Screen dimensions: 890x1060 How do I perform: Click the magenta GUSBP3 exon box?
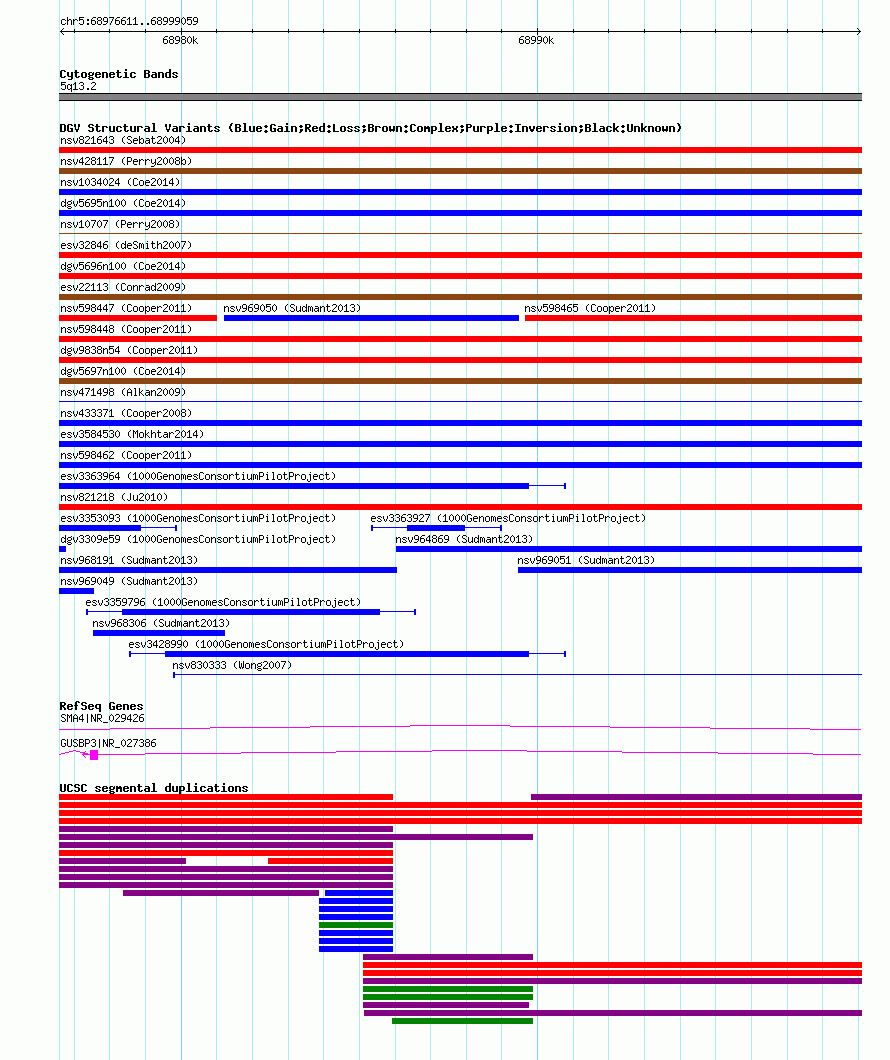tap(94, 755)
